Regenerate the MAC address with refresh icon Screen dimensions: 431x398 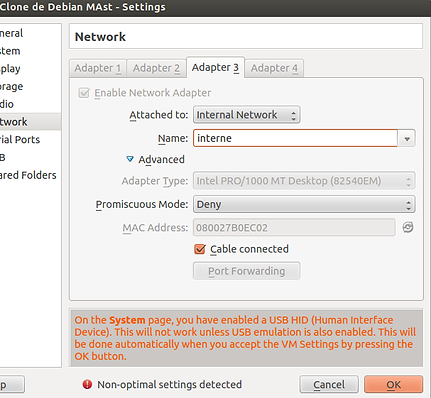coord(408,227)
